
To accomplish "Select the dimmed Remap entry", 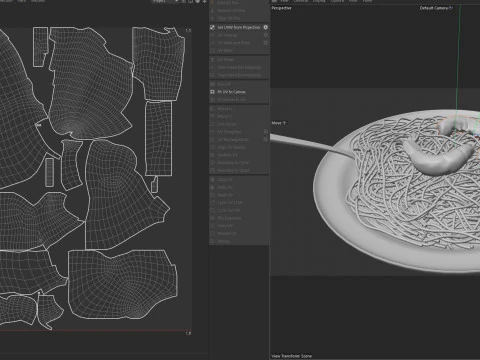I will tap(223, 241).
